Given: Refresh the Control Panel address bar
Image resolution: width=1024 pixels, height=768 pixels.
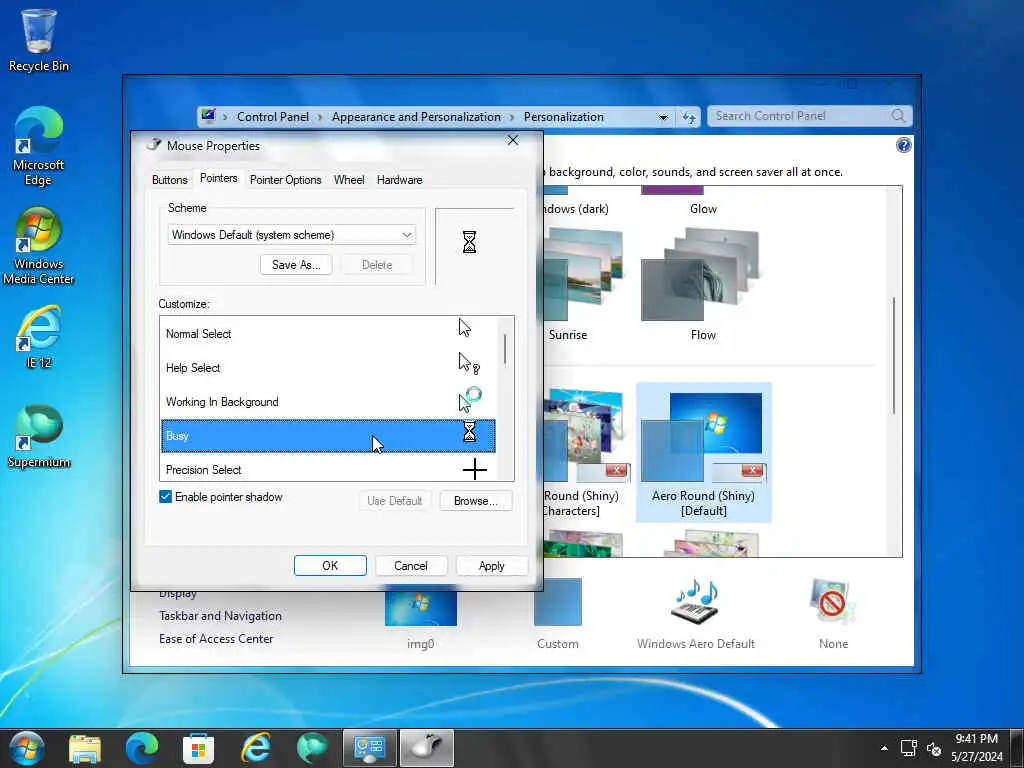Looking at the screenshot, I should pyautogui.click(x=689, y=117).
